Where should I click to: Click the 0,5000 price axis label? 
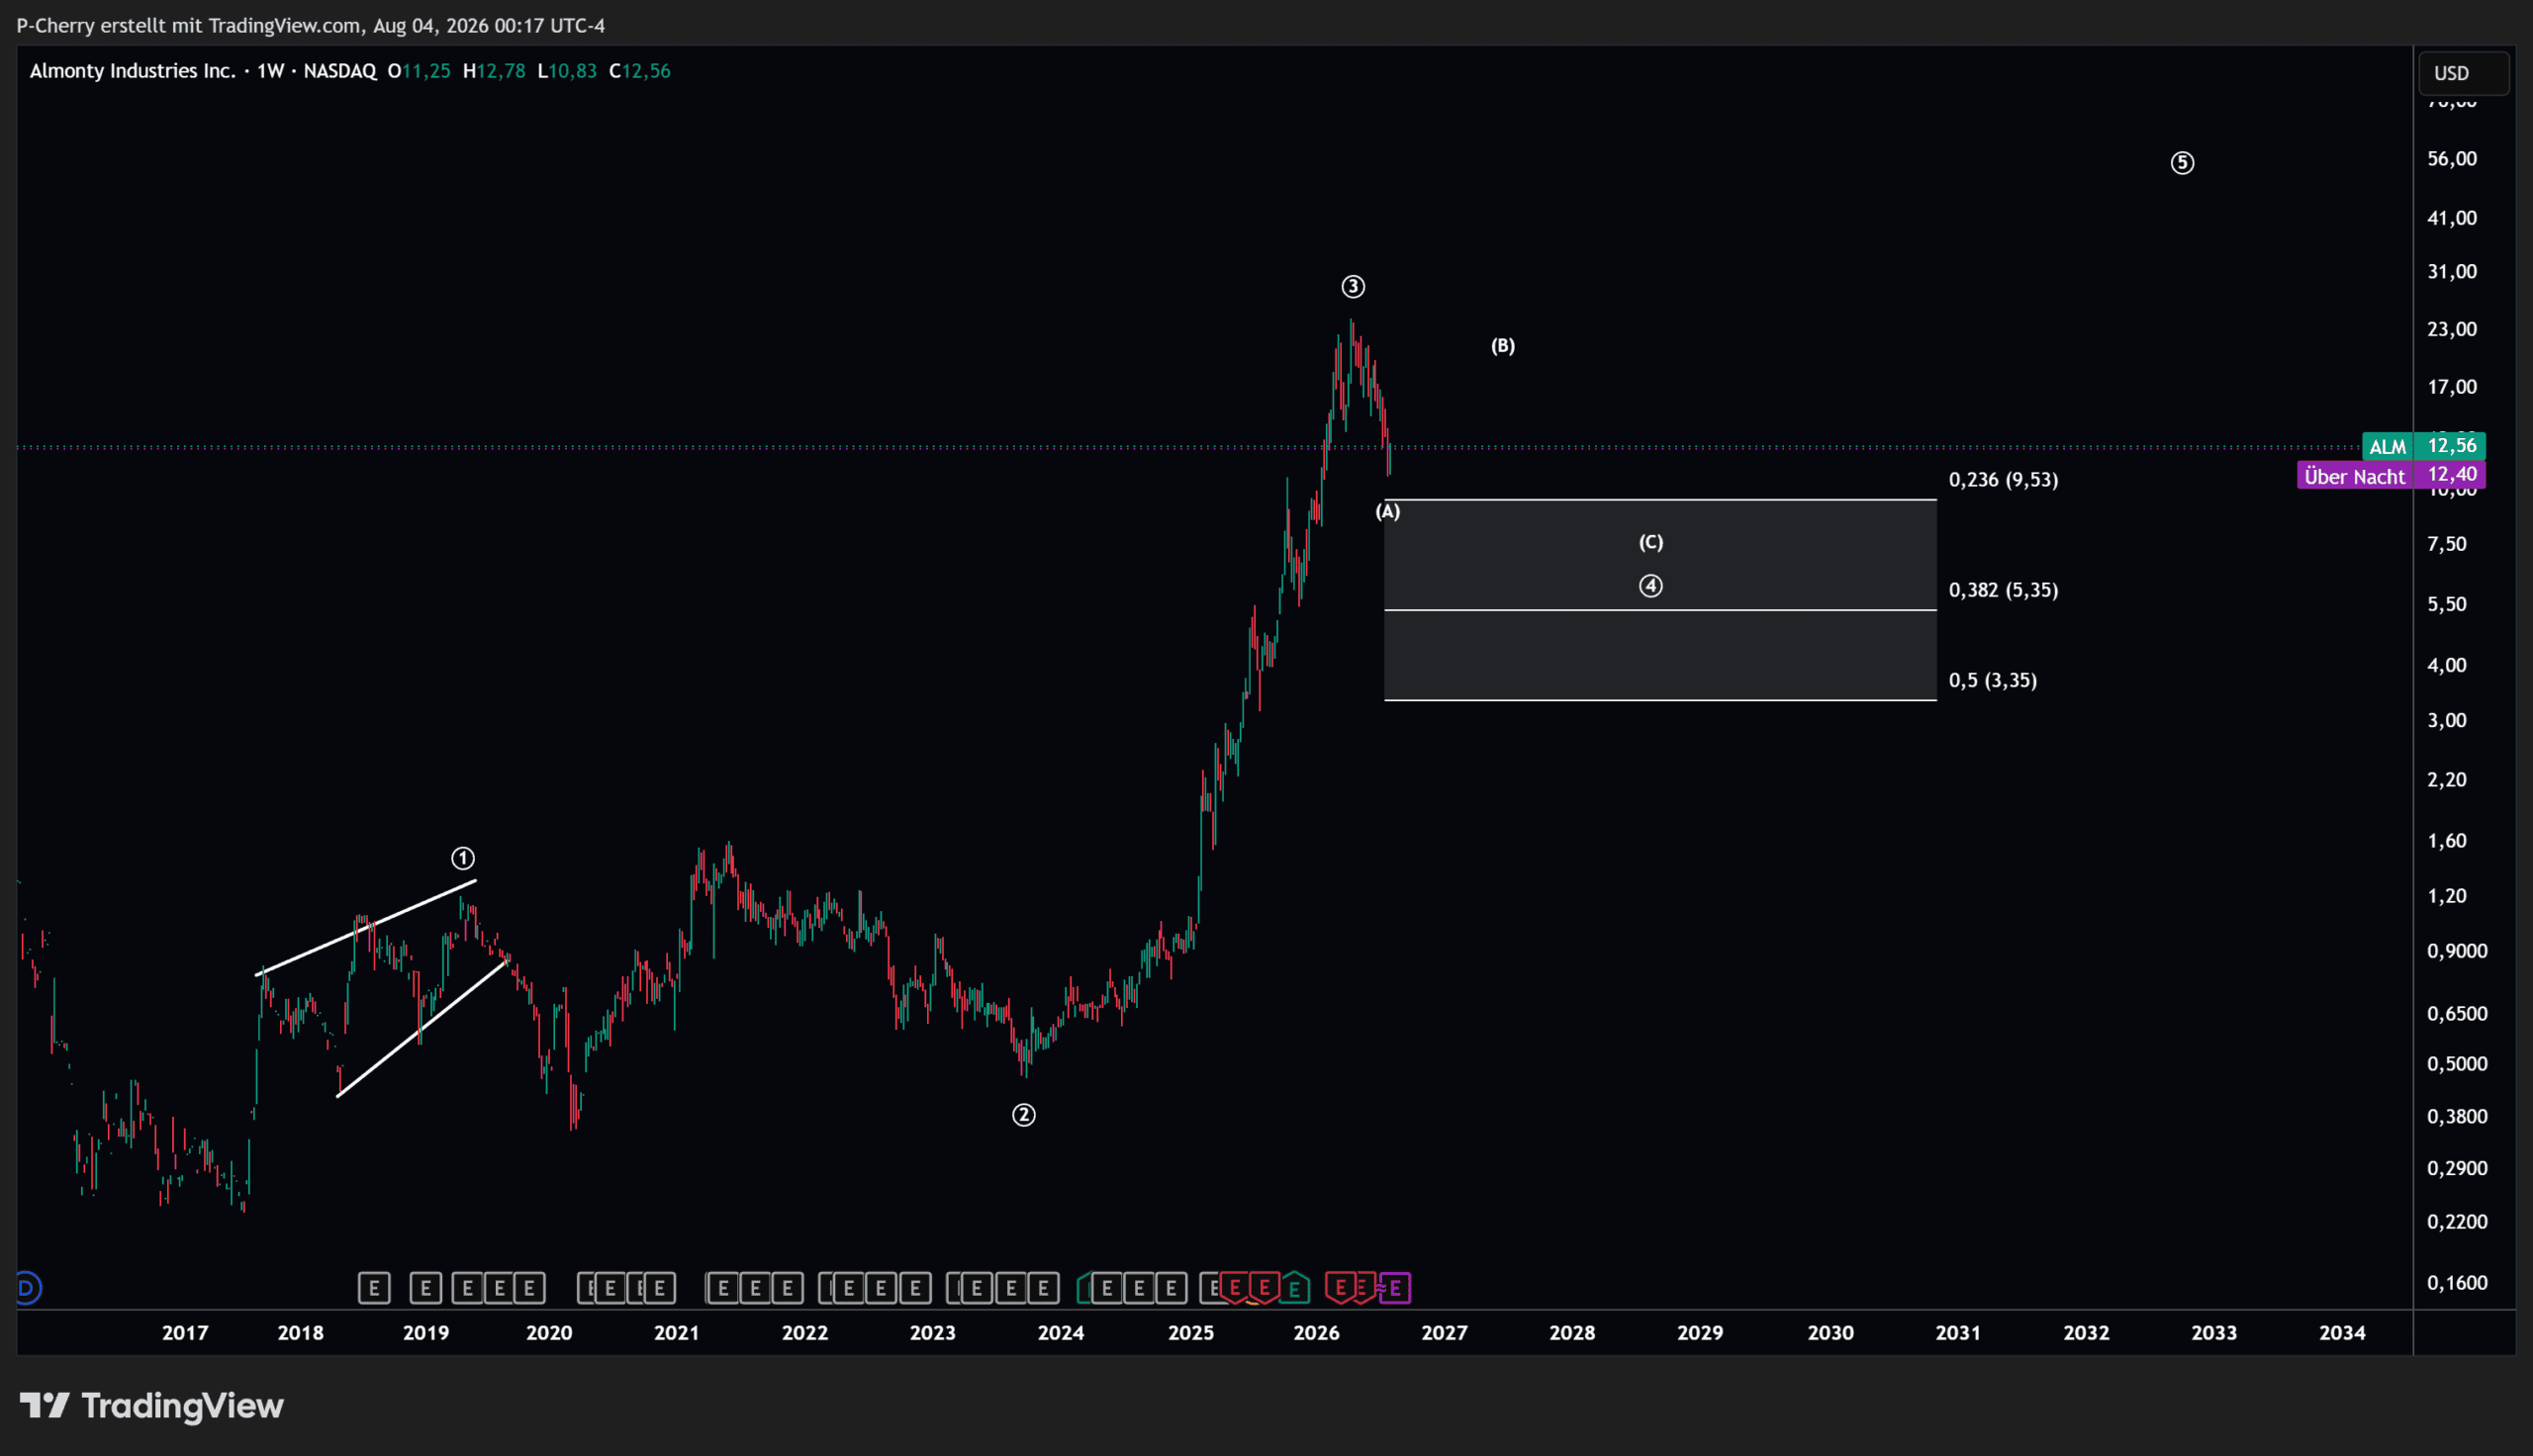2457,1064
